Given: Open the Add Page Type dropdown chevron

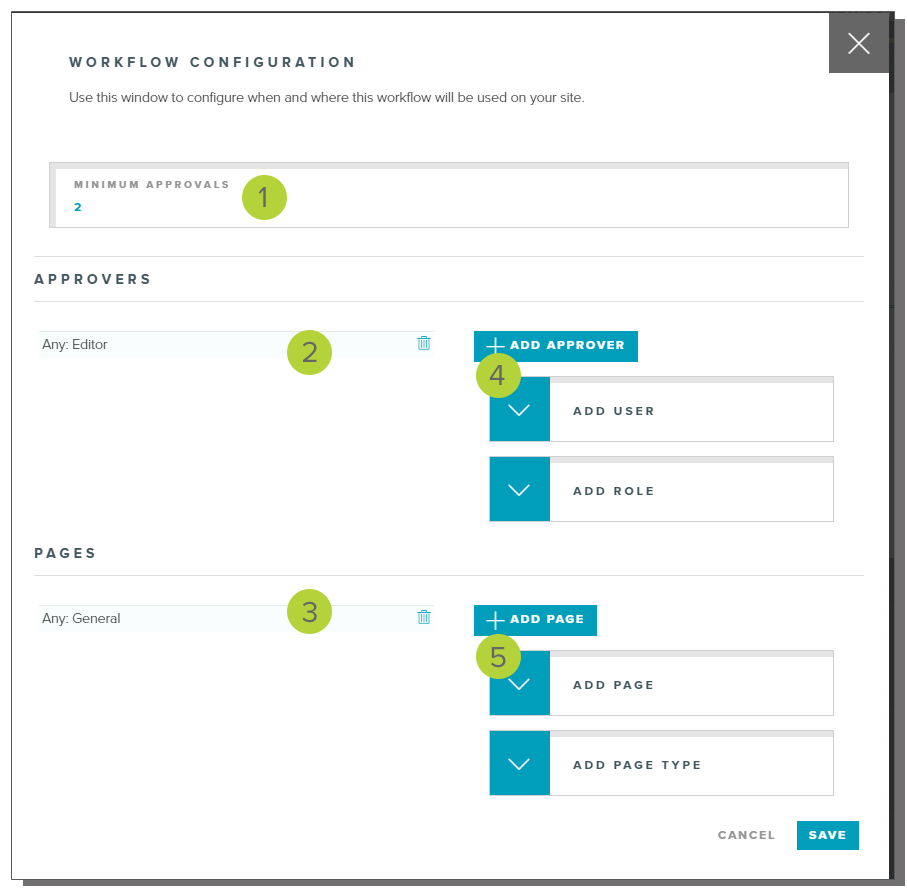Looking at the screenshot, I should tap(519, 765).
